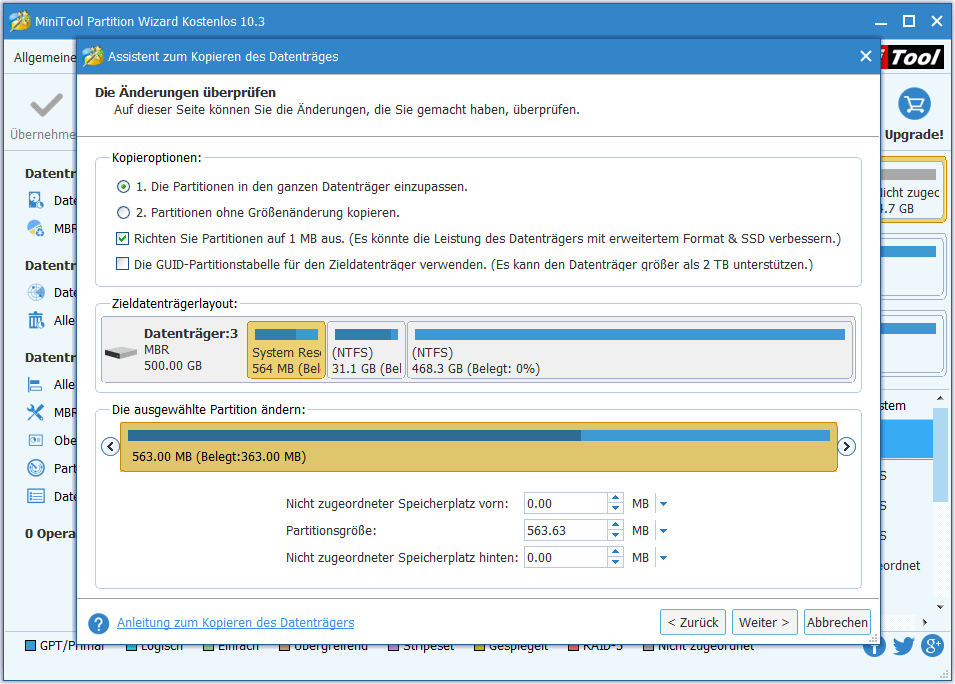This screenshot has width=955, height=684.
Task: Click the Upgrade shopping cart icon
Action: (x=914, y=105)
